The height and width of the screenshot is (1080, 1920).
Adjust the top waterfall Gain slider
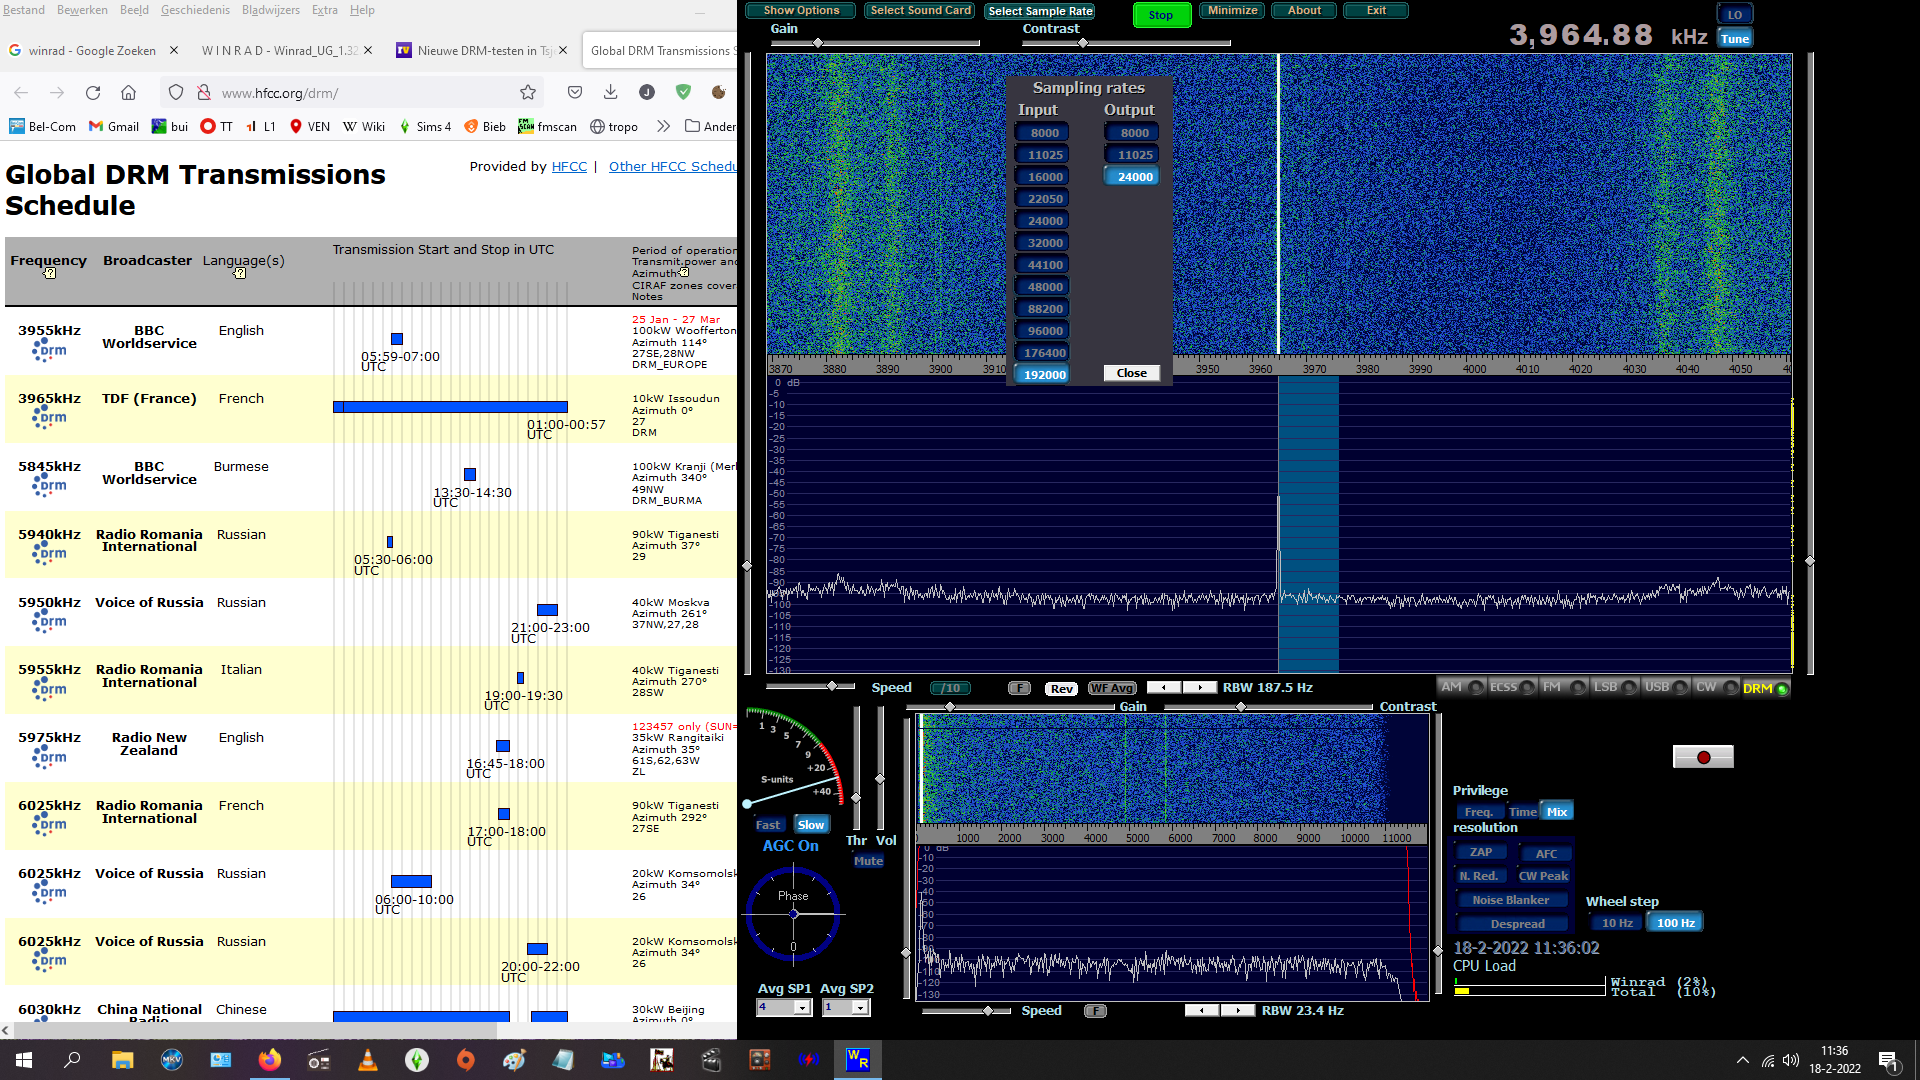click(x=818, y=43)
